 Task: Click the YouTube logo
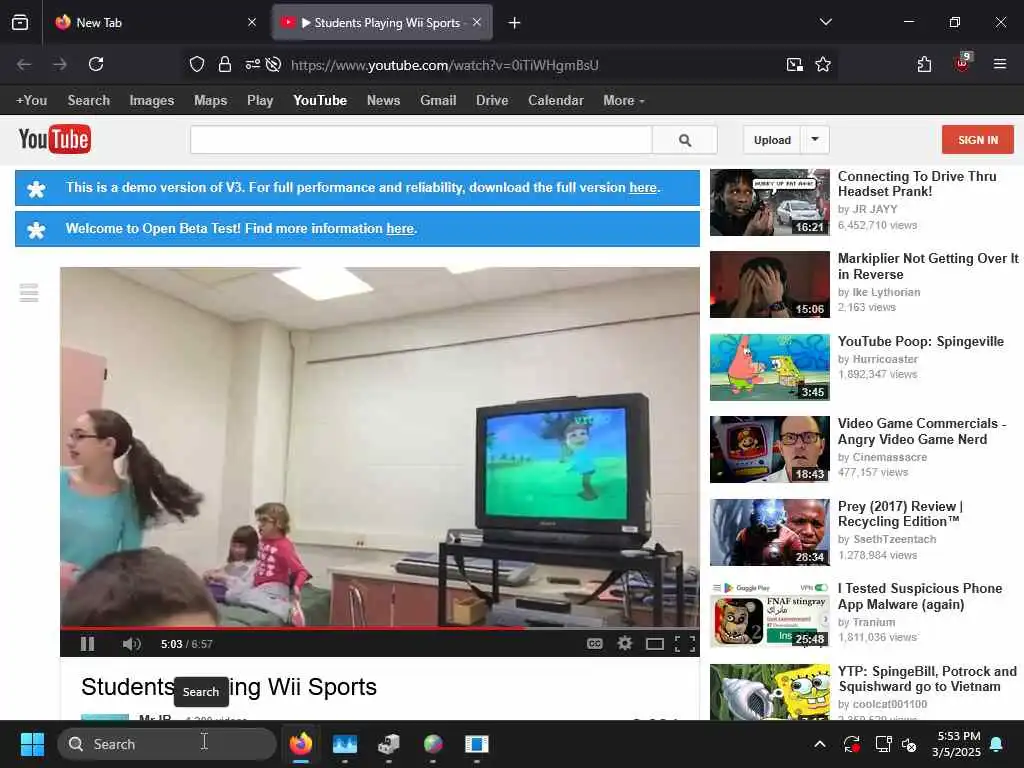point(55,139)
